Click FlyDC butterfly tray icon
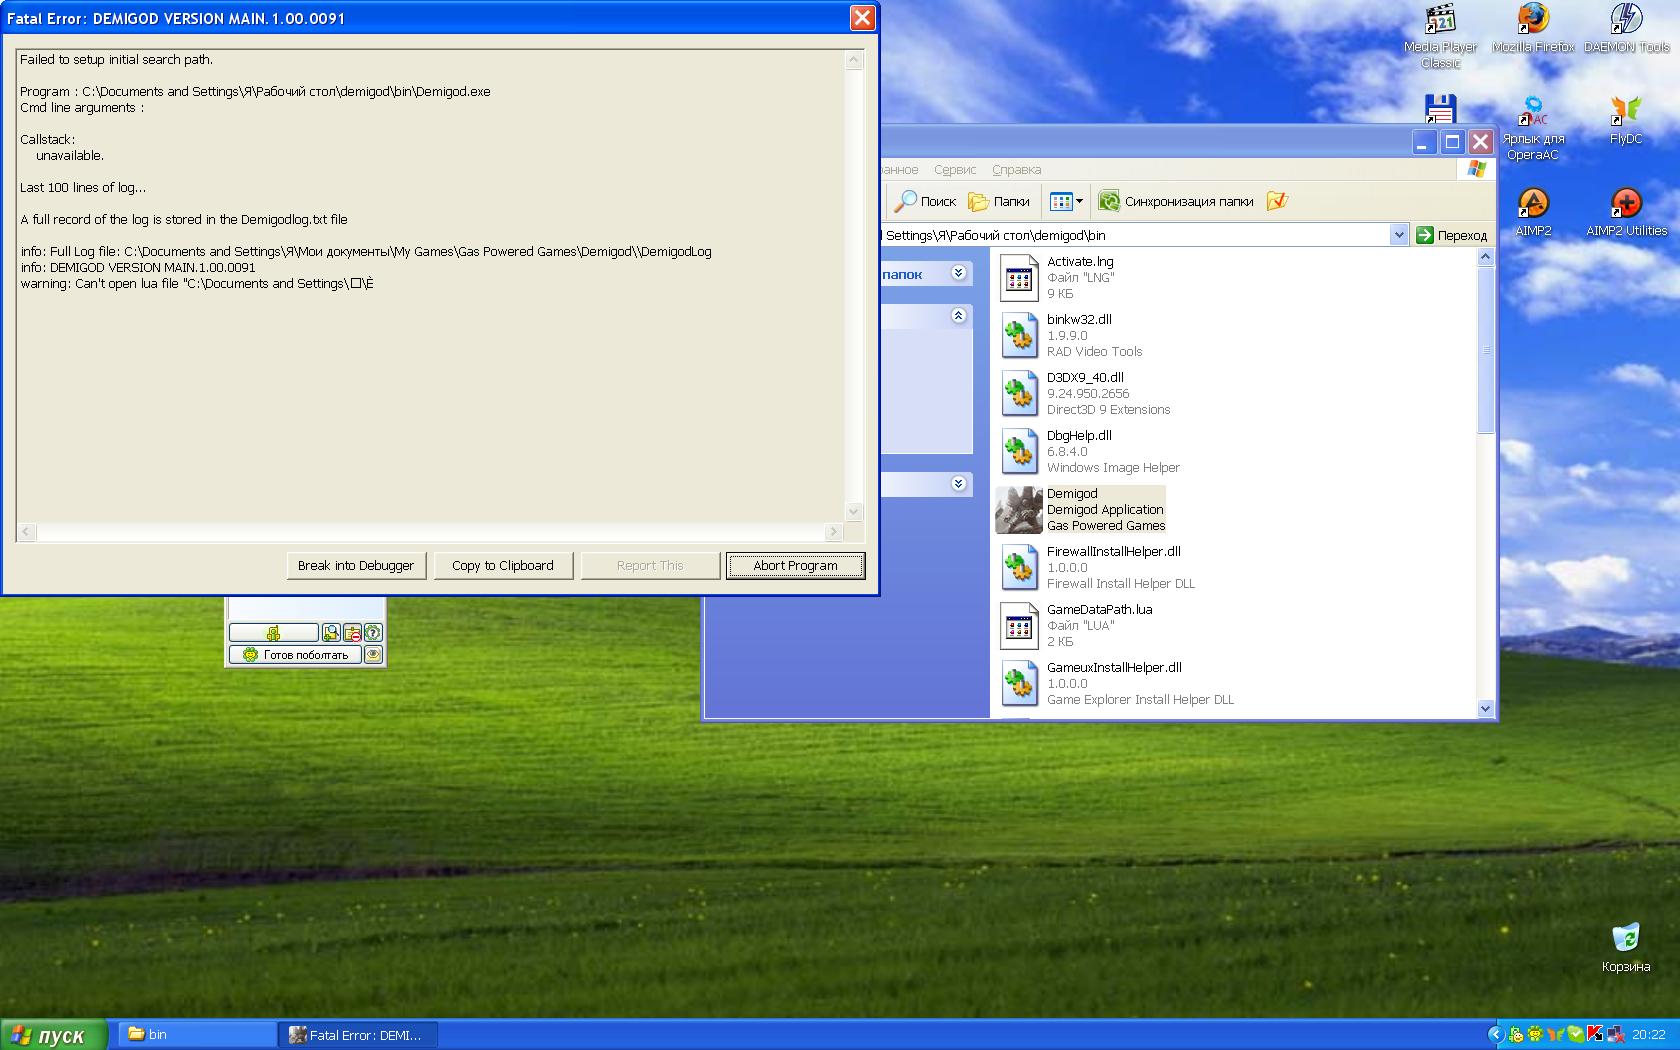The width and height of the screenshot is (1680, 1050). coord(1555,1035)
